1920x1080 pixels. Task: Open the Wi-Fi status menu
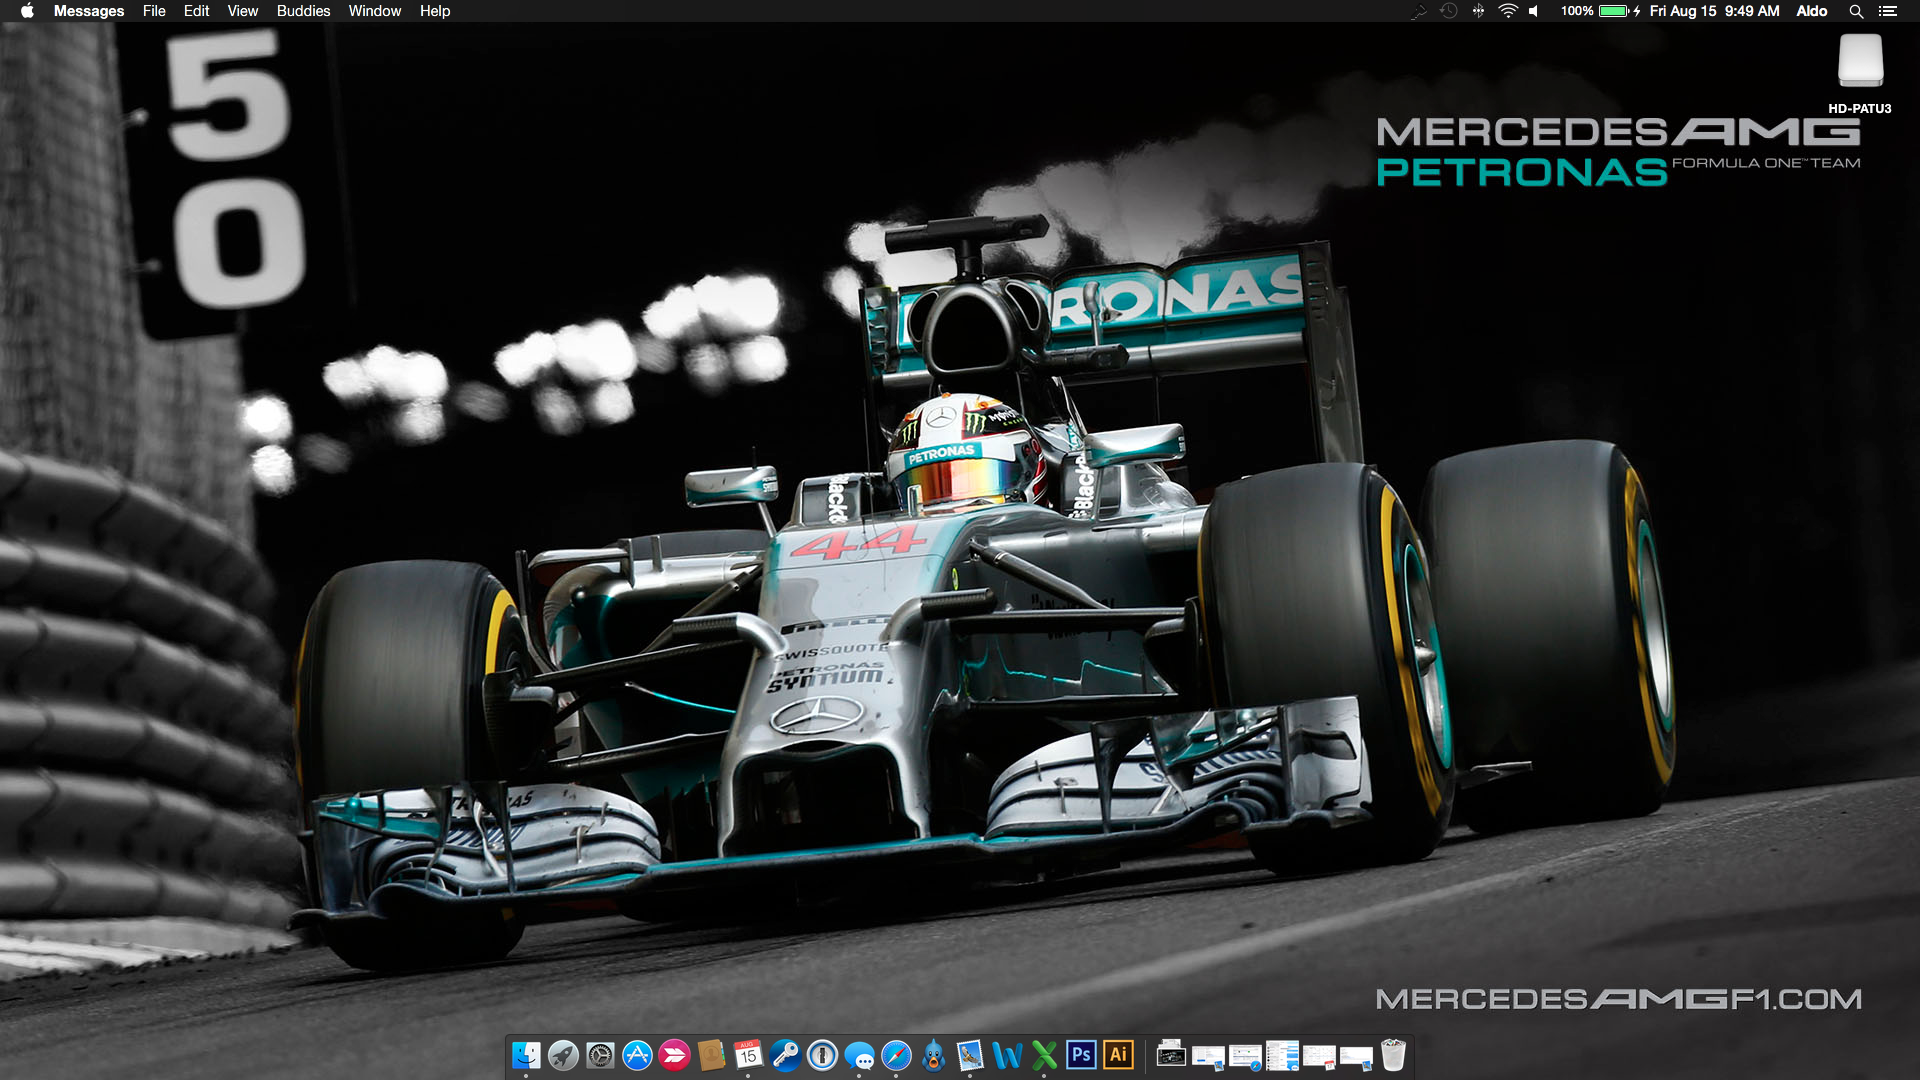(1508, 11)
